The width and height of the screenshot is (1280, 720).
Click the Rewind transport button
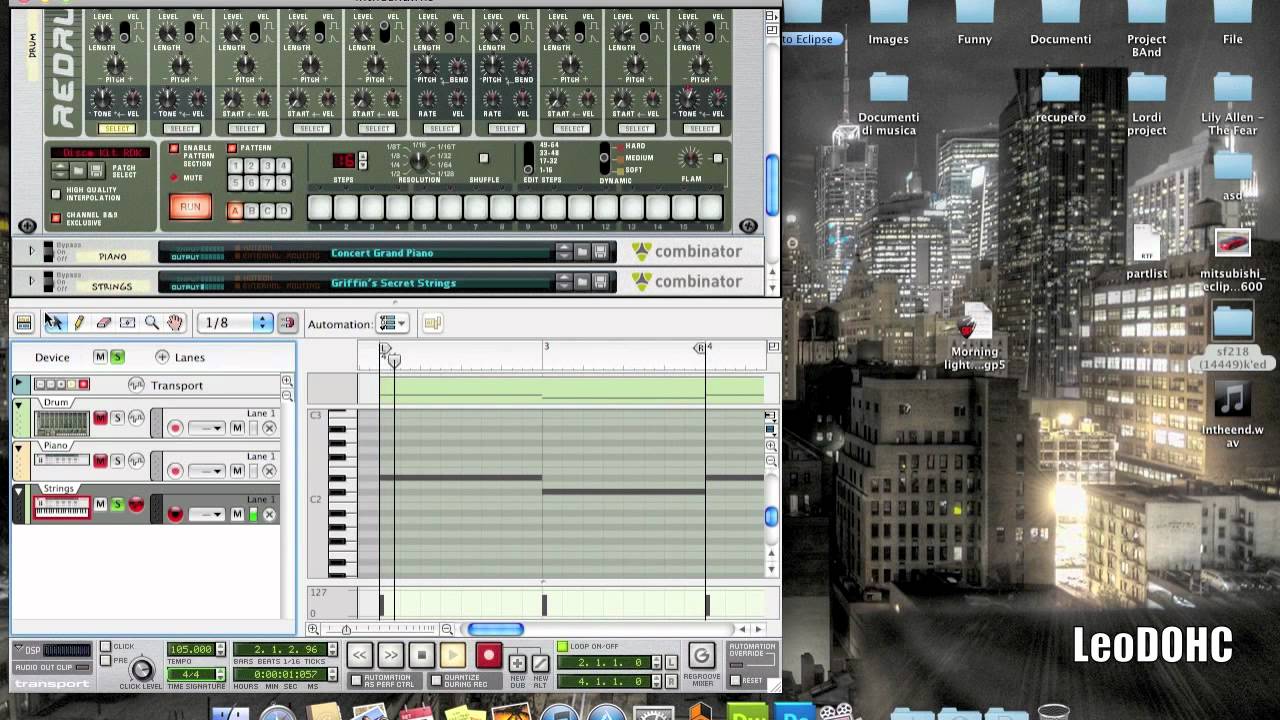359,655
